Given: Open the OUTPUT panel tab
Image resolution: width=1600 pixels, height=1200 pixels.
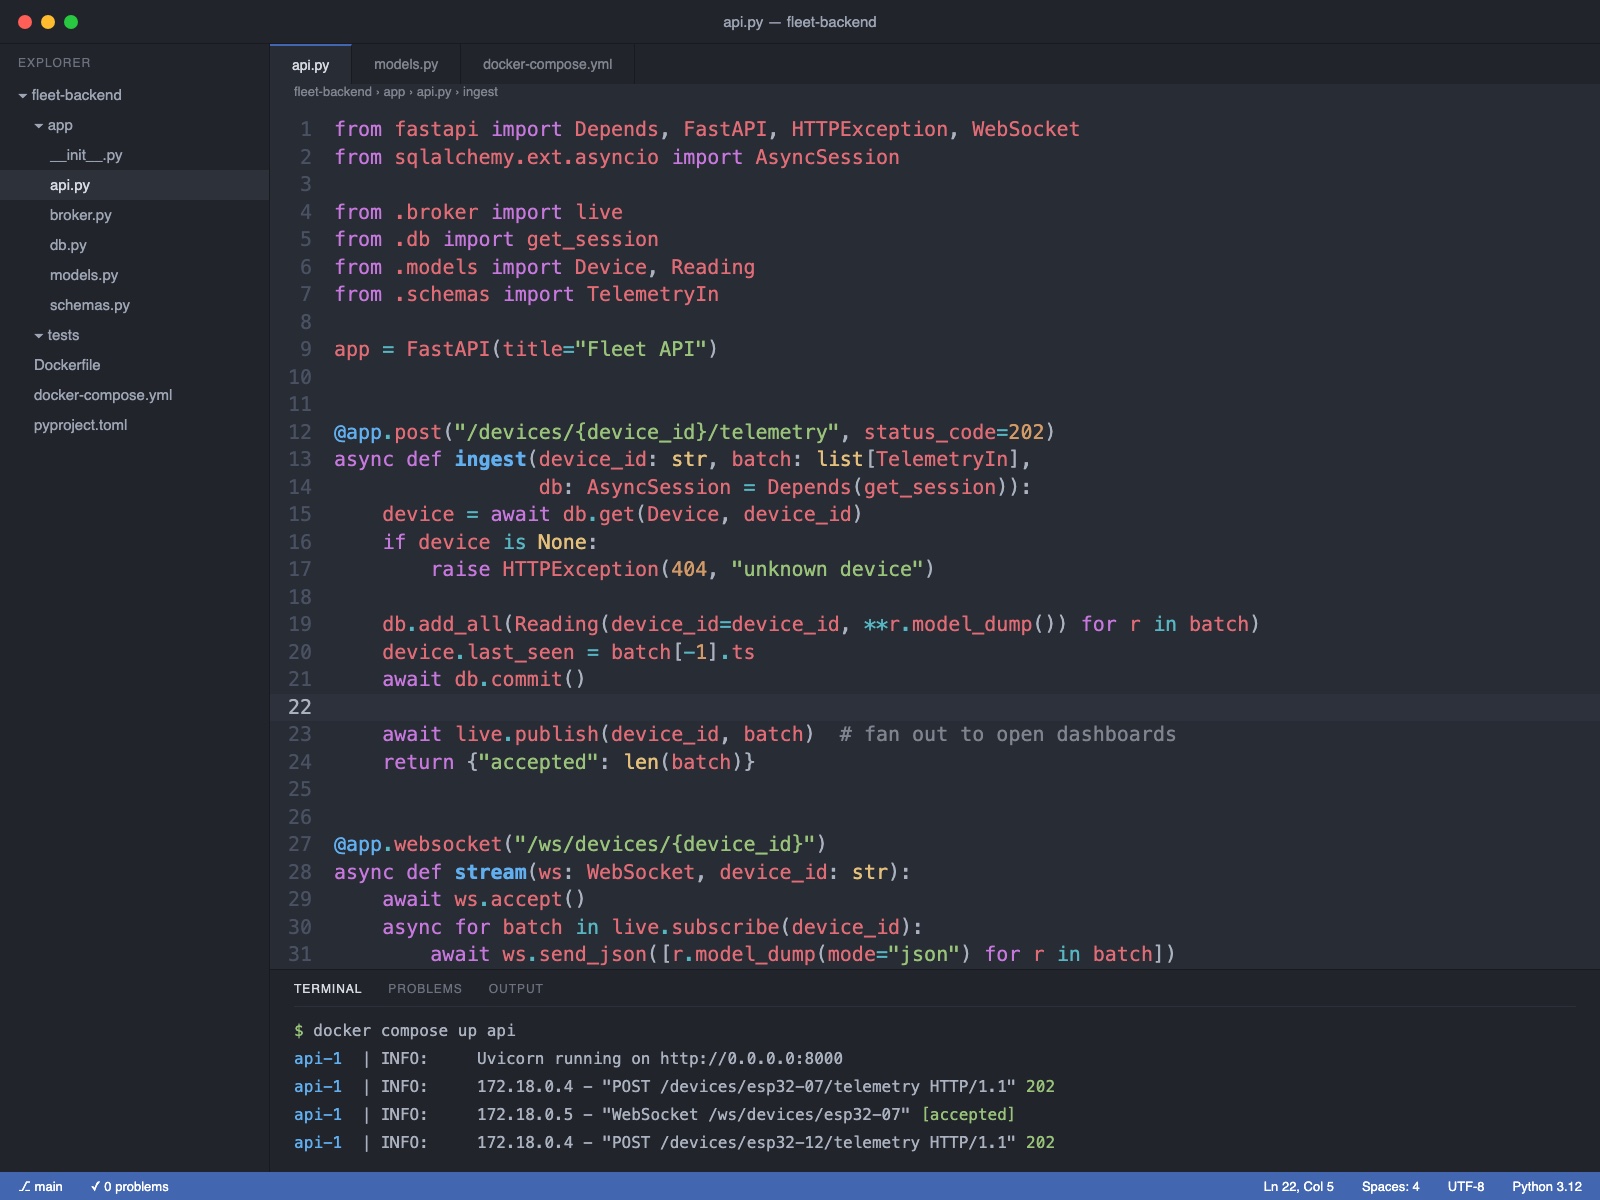Looking at the screenshot, I should 516,989.
